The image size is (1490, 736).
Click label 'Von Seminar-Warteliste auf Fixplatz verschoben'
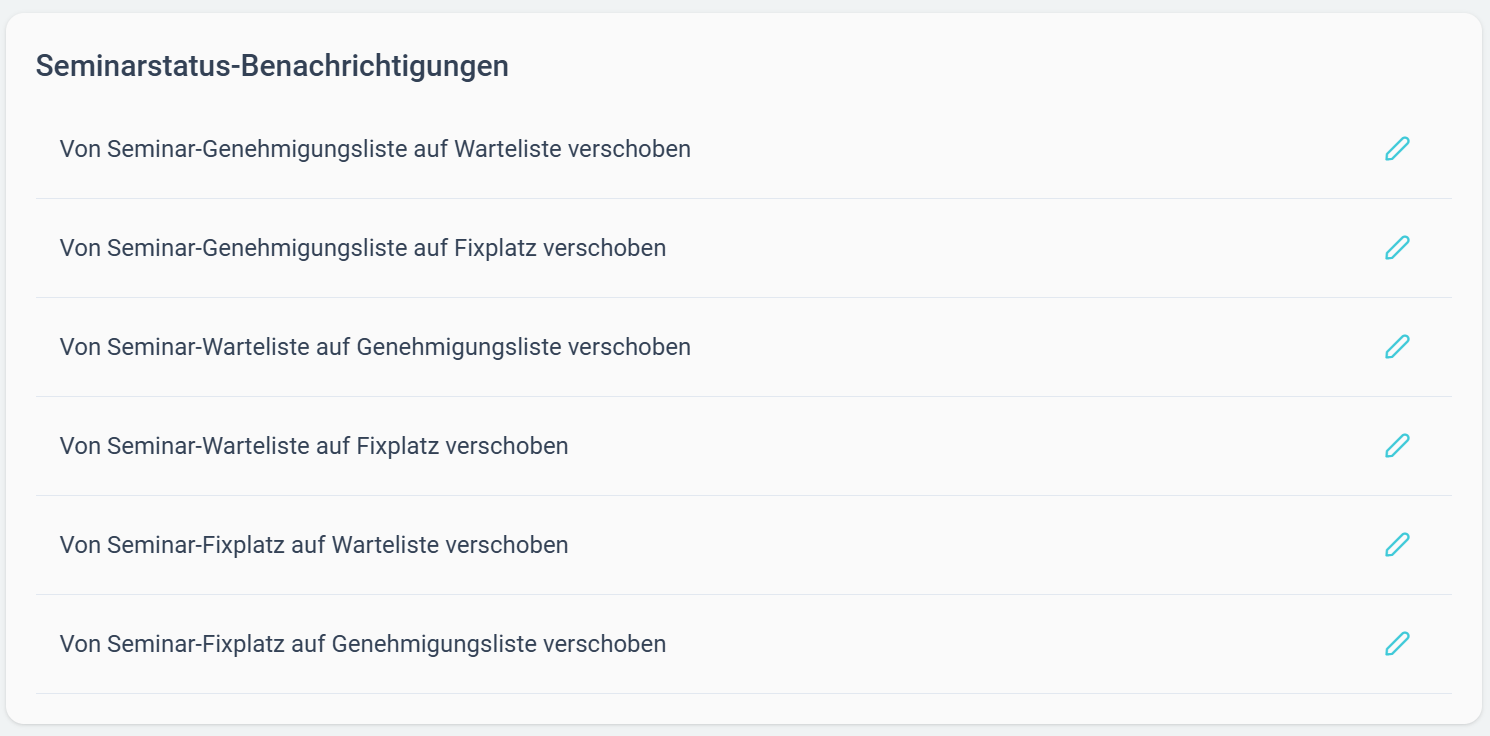tap(314, 446)
